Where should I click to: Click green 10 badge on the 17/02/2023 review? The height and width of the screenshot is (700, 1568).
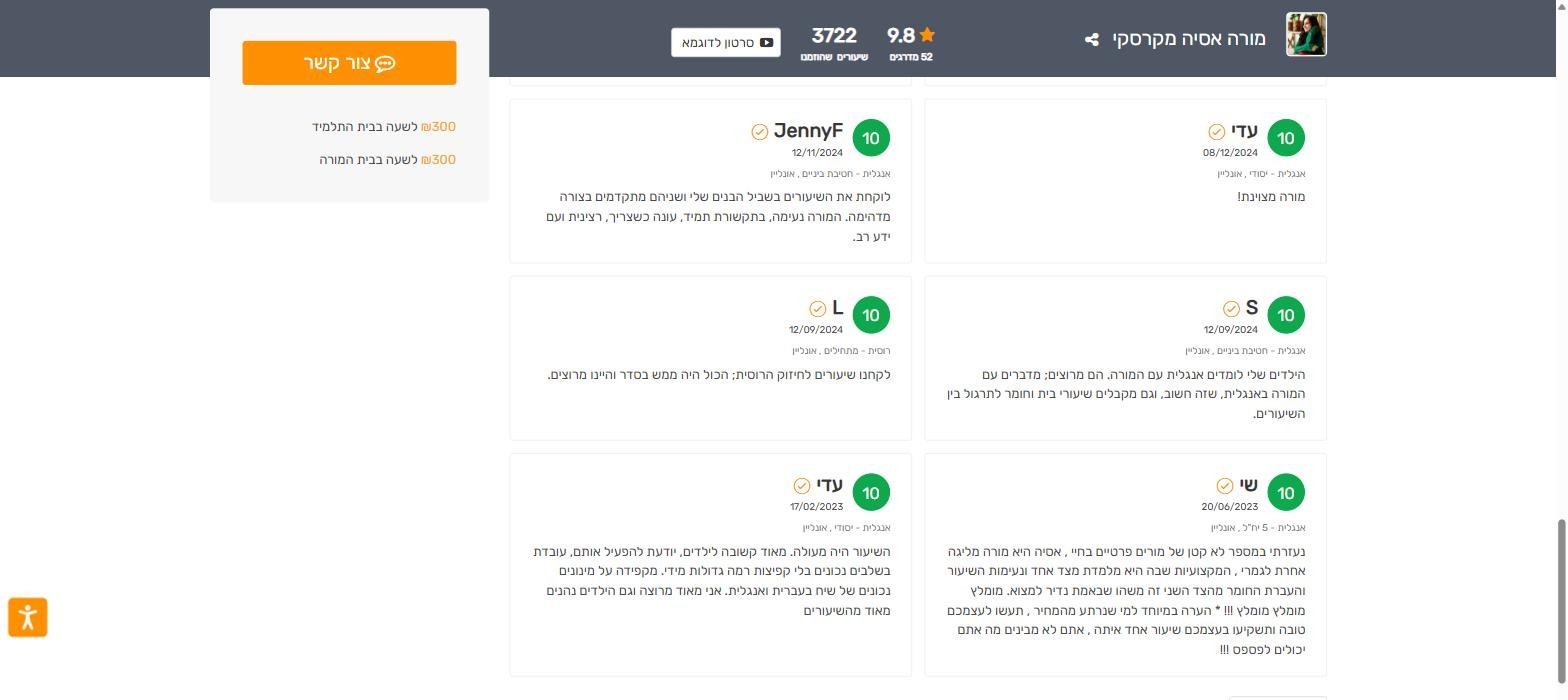[871, 492]
